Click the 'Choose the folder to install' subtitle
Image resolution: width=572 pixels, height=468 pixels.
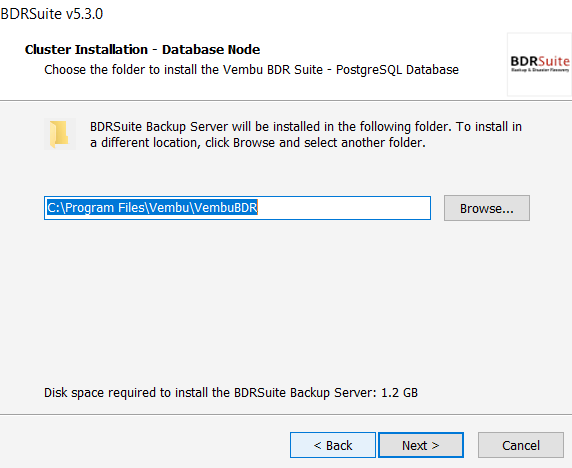251,69
